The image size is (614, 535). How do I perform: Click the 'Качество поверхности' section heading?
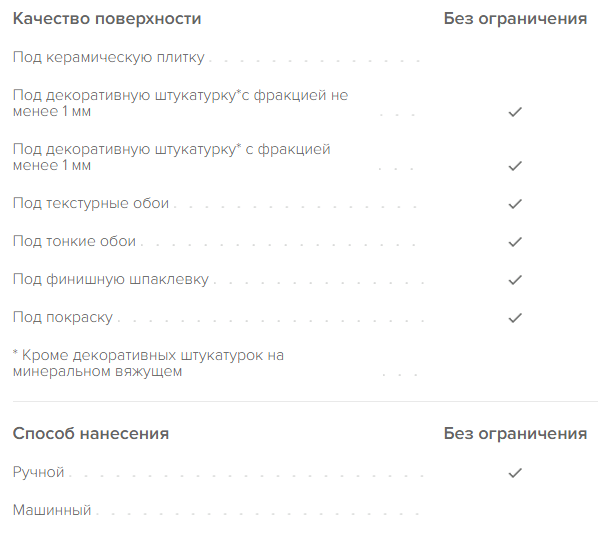[x=106, y=19]
